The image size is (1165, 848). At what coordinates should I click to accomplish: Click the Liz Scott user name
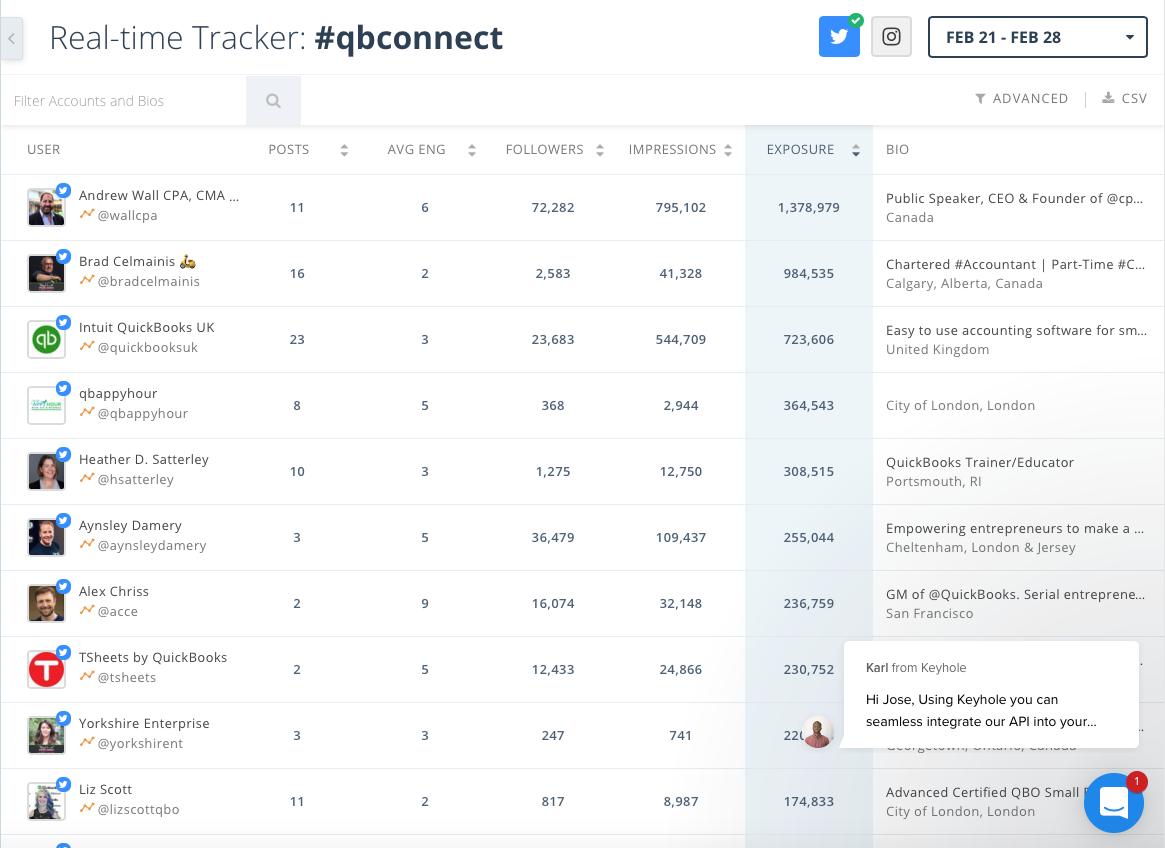[106, 789]
